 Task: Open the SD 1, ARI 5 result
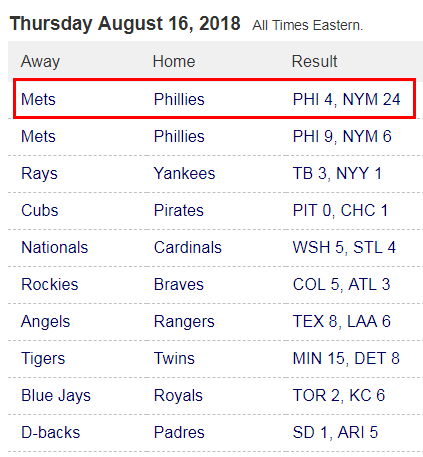335,432
